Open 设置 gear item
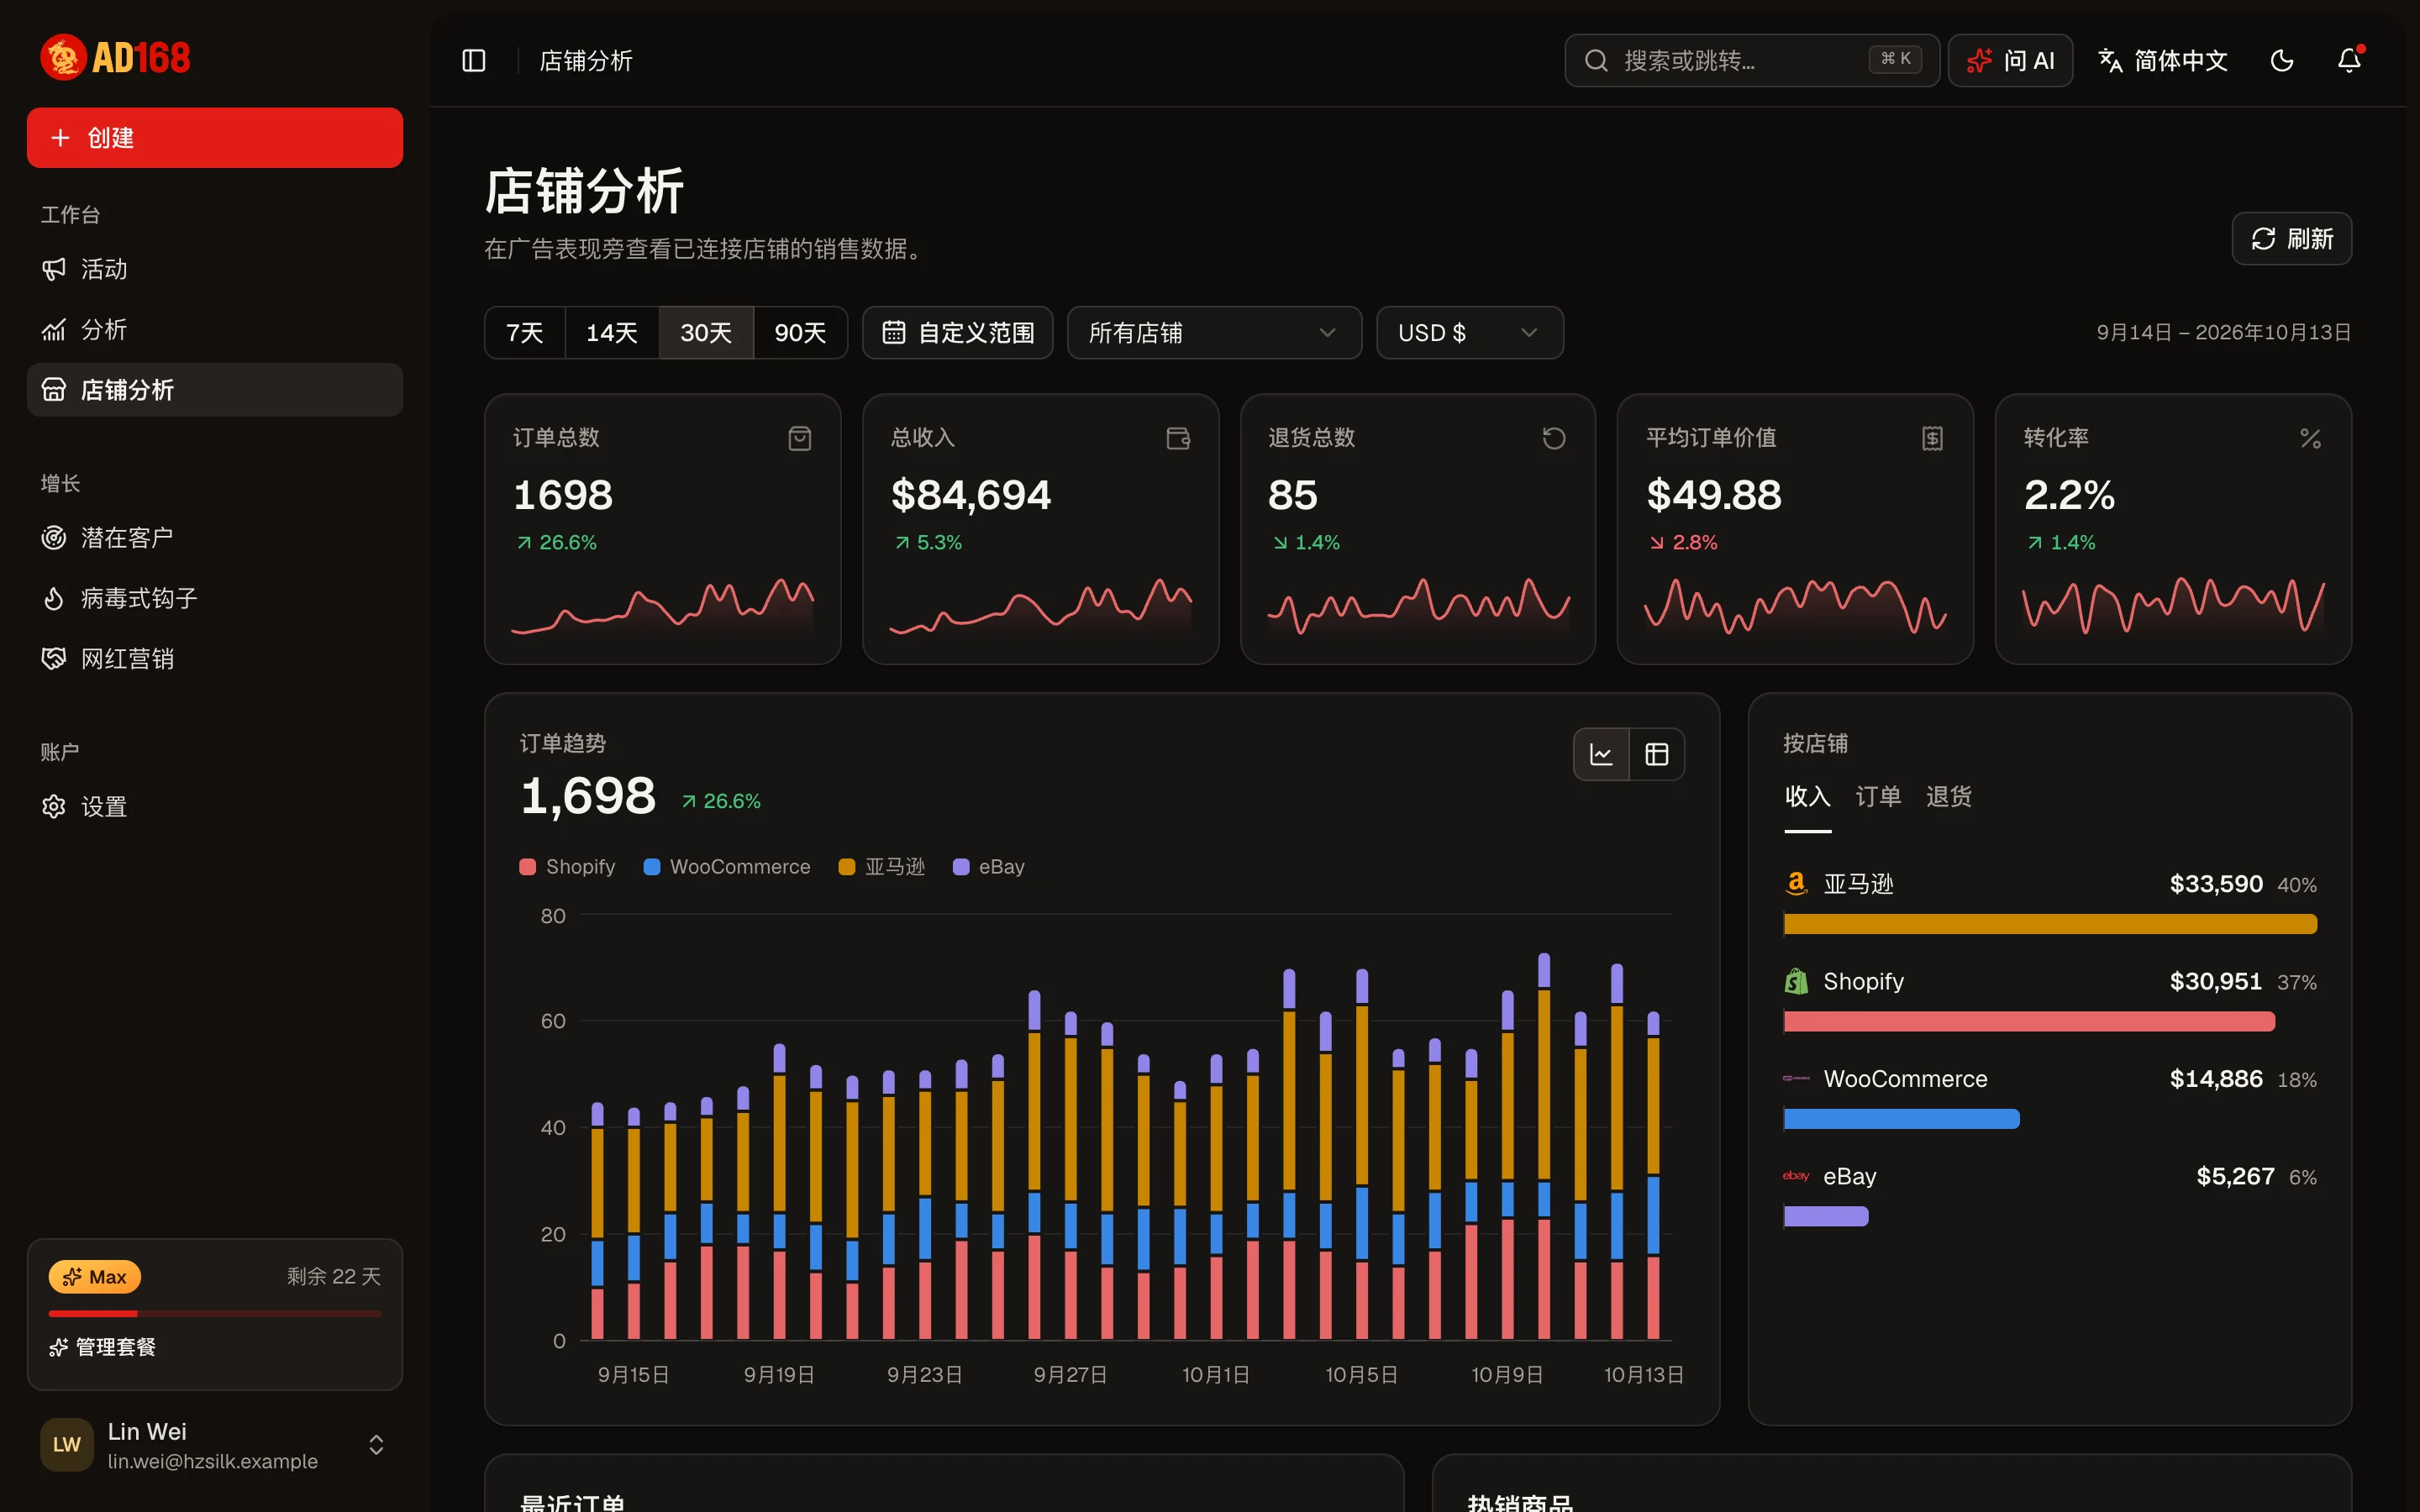This screenshot has width=2420, height=1512. pyautogui.click(x=215, y=806)
